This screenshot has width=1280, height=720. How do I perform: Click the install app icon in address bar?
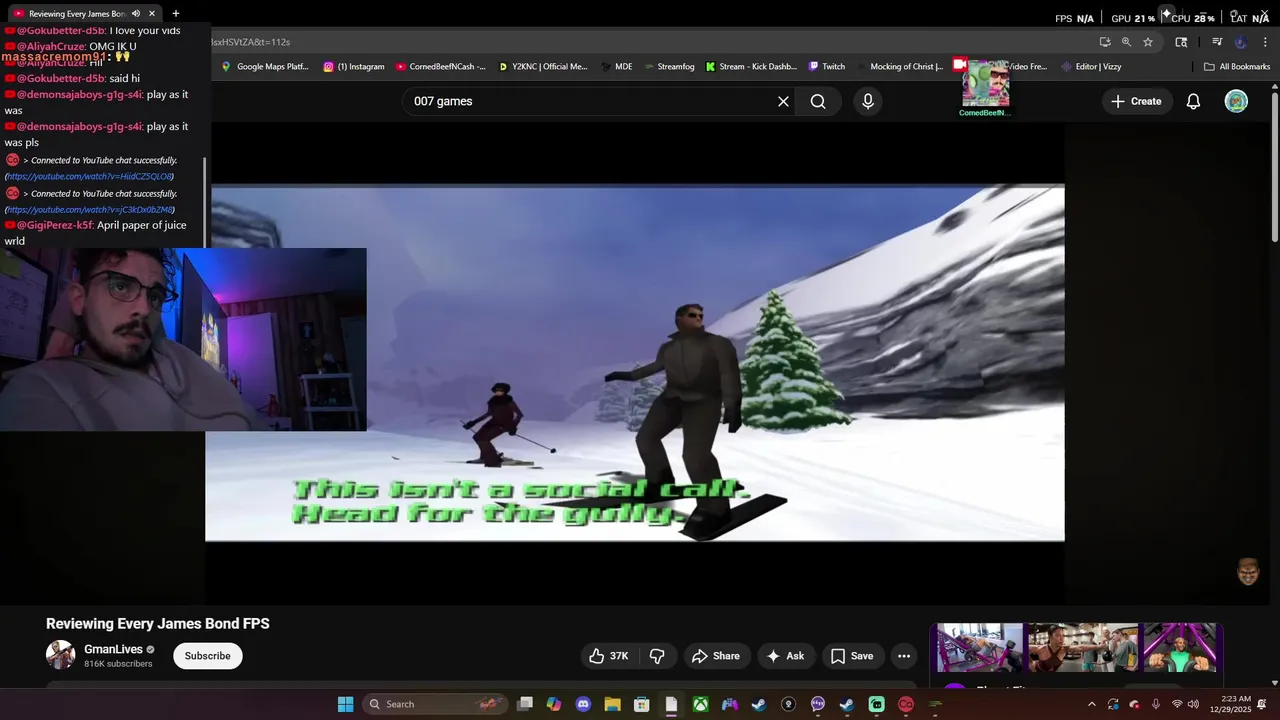point(1105,42)
